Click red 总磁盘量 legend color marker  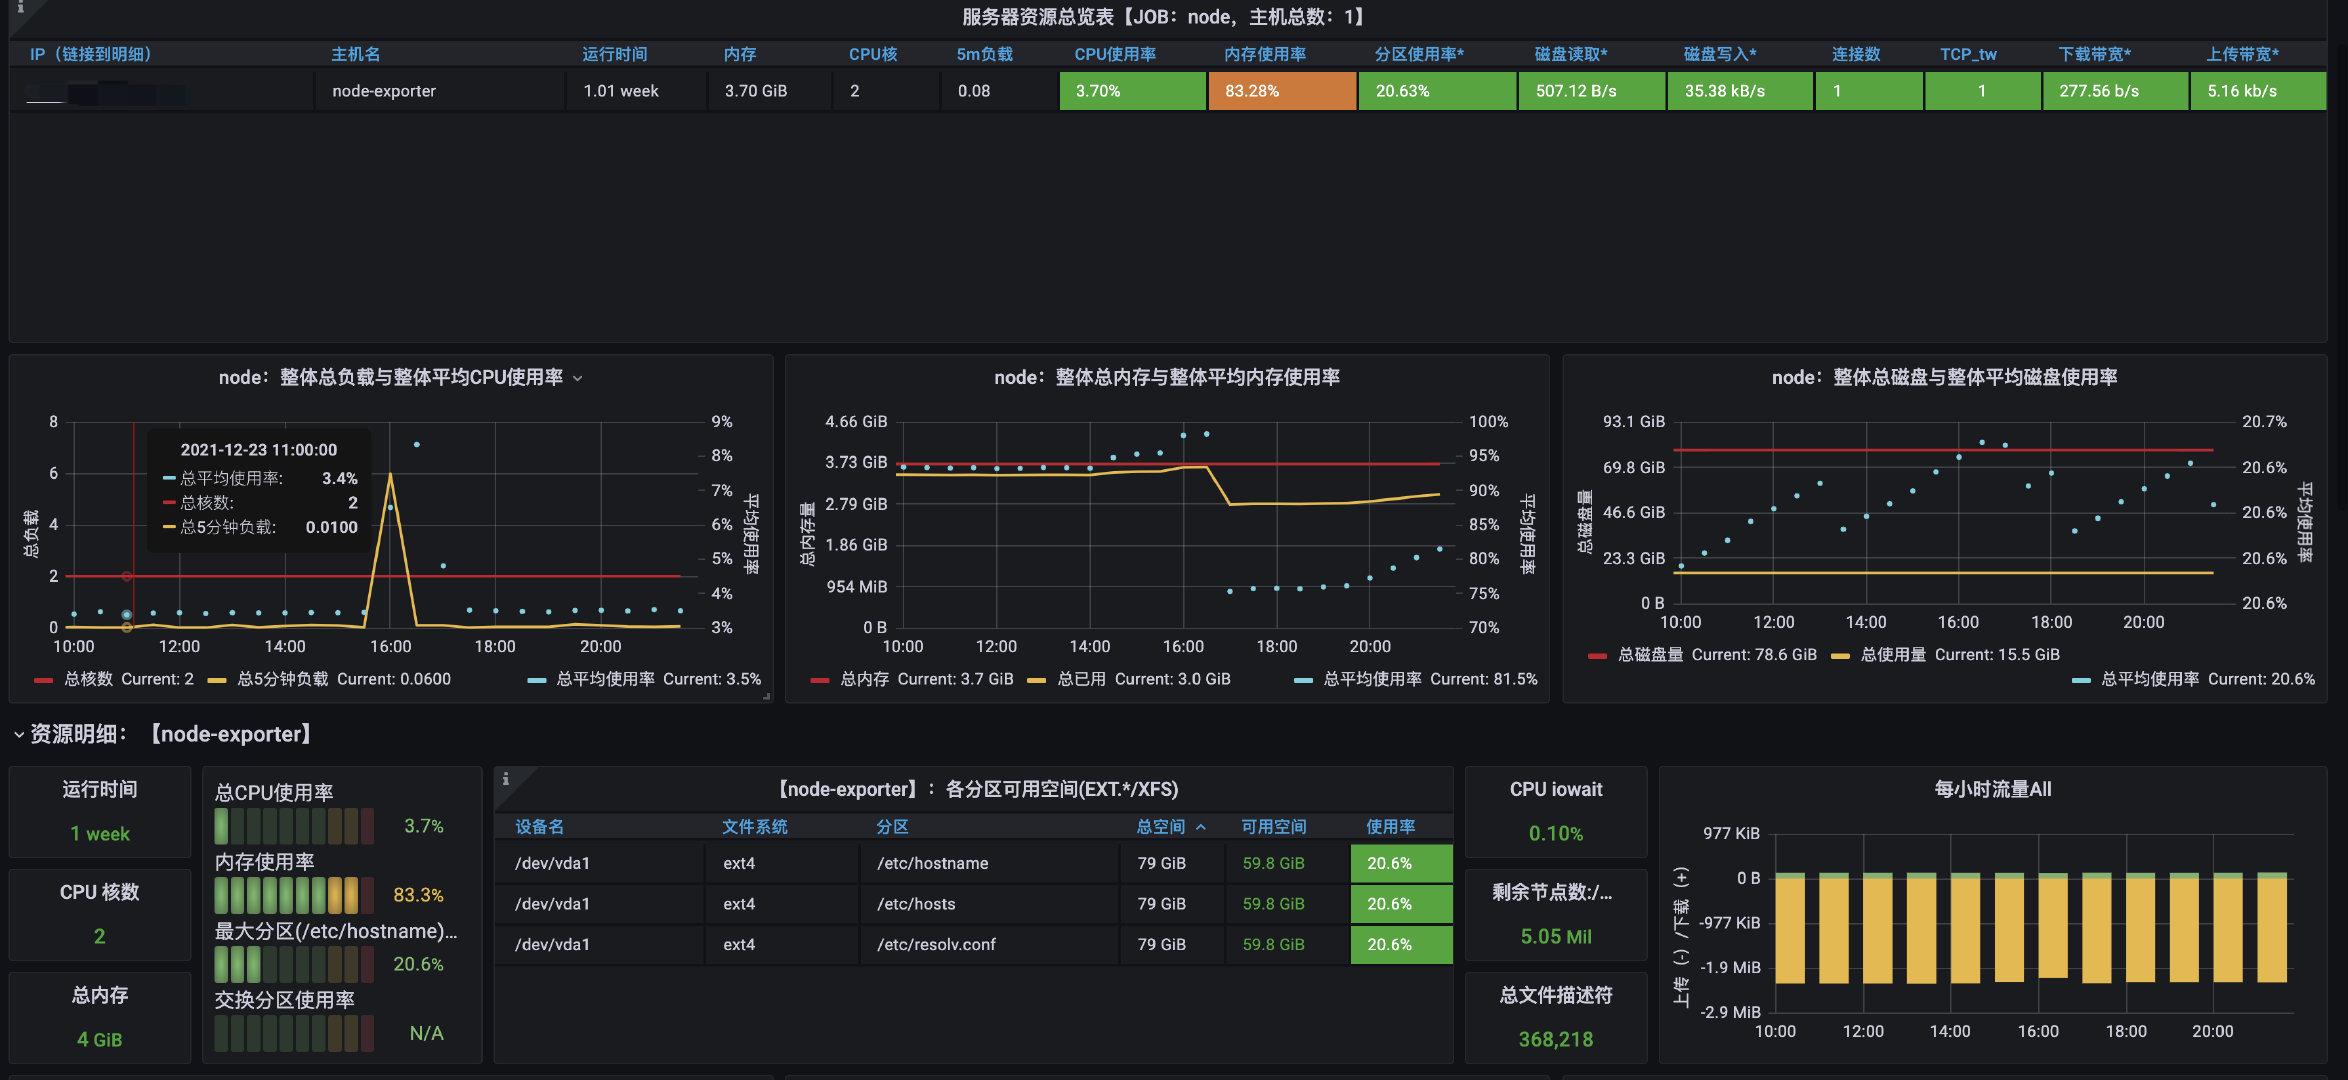[1597, 656]
